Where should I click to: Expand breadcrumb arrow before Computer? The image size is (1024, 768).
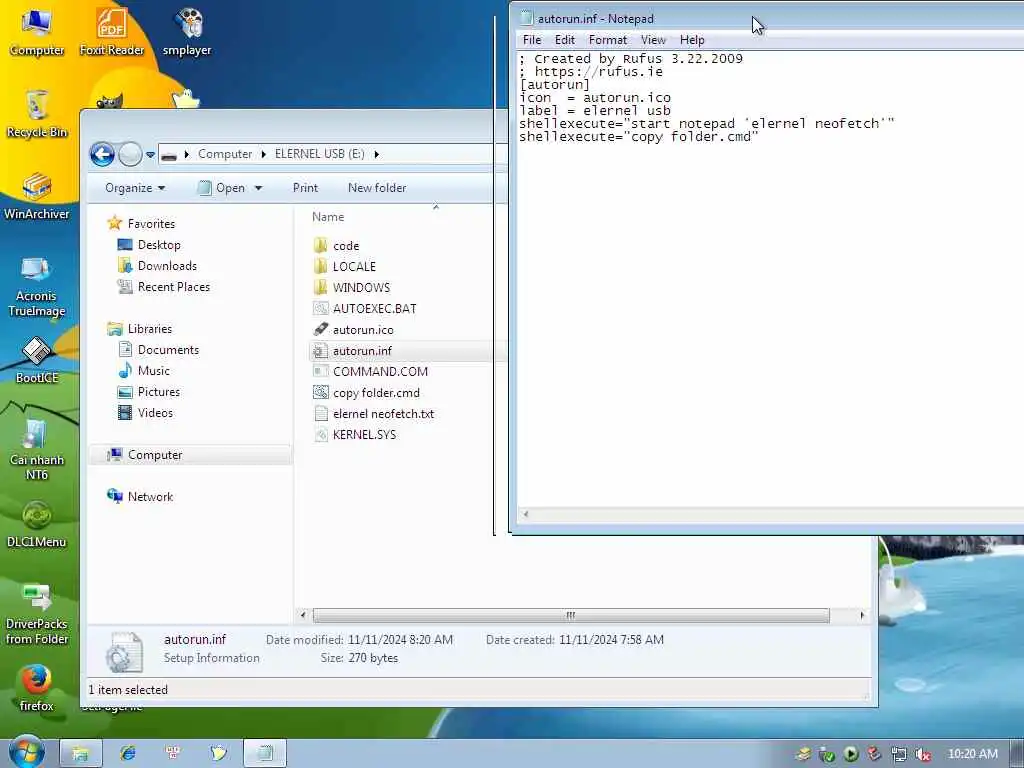(187, 154)
